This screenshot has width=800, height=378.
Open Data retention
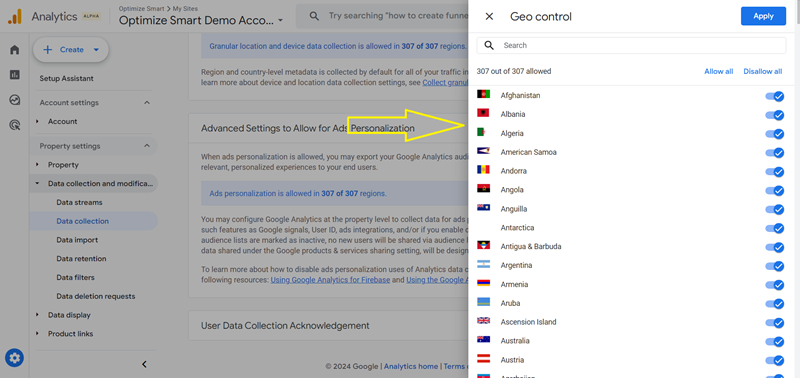pyautogui.click(x=81, y=259)
